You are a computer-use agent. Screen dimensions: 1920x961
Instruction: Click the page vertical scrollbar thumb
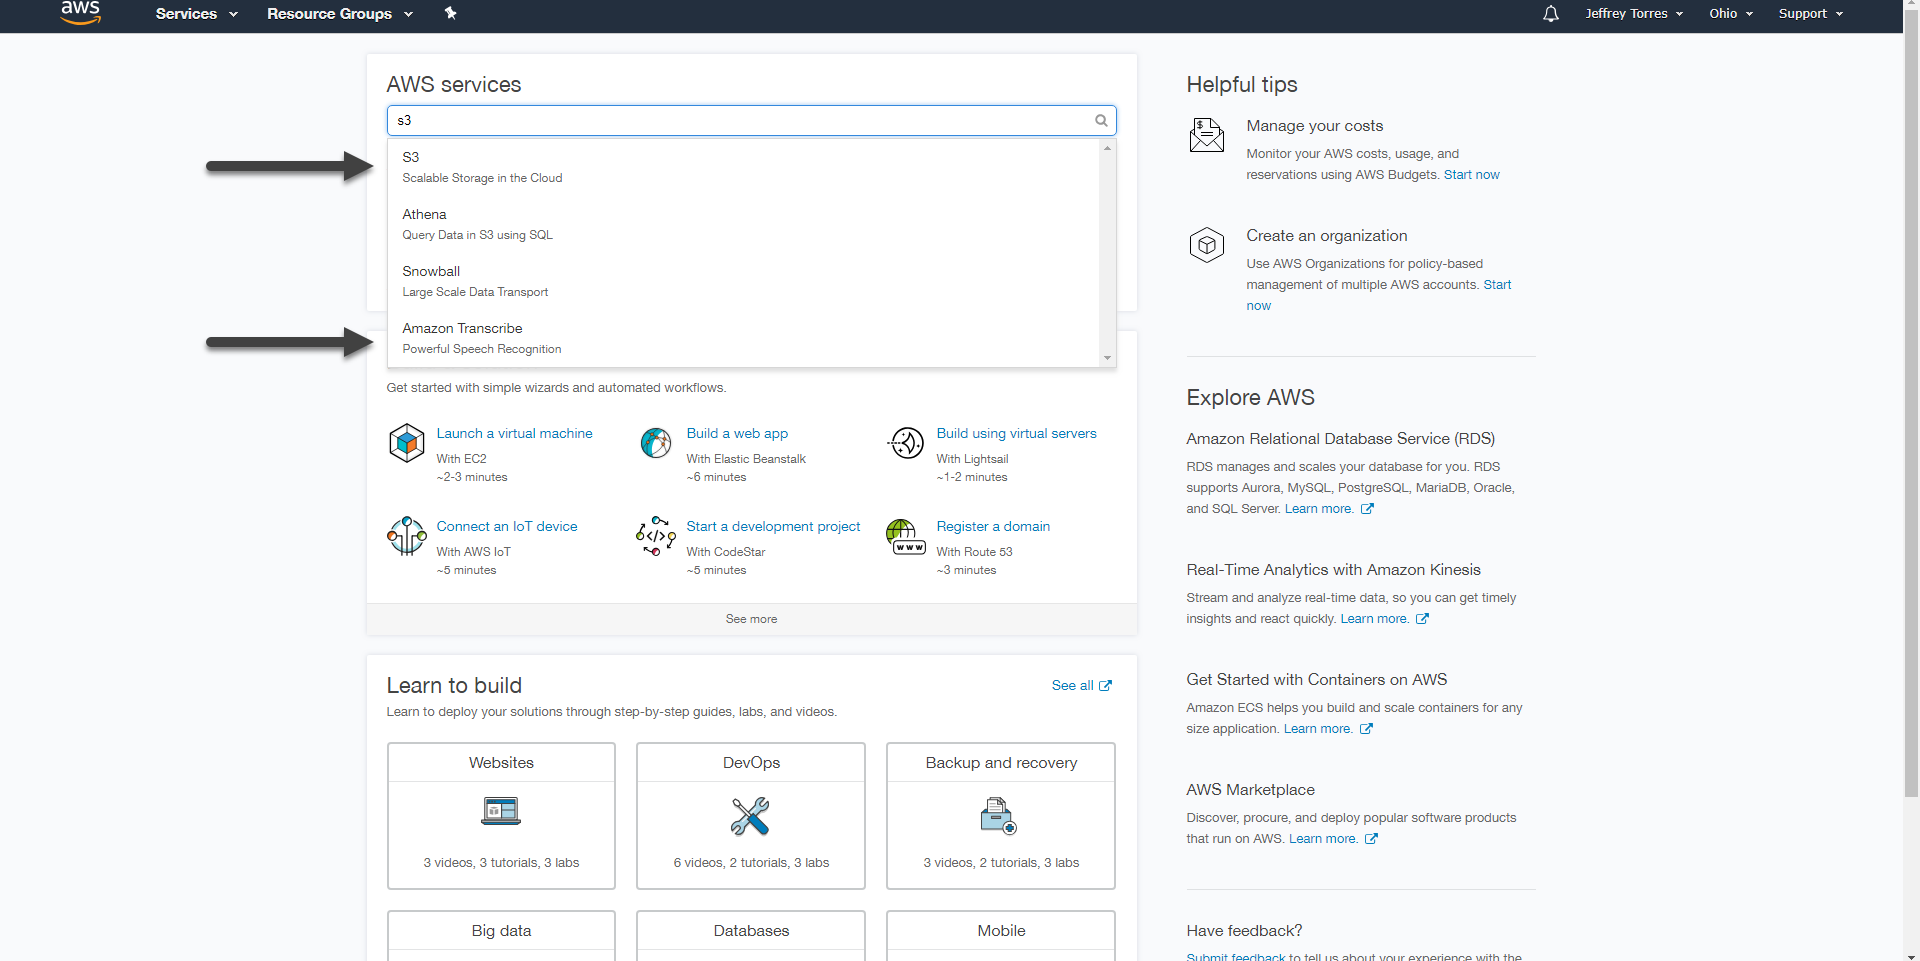pyautogui.click(x=1911, y=405)
